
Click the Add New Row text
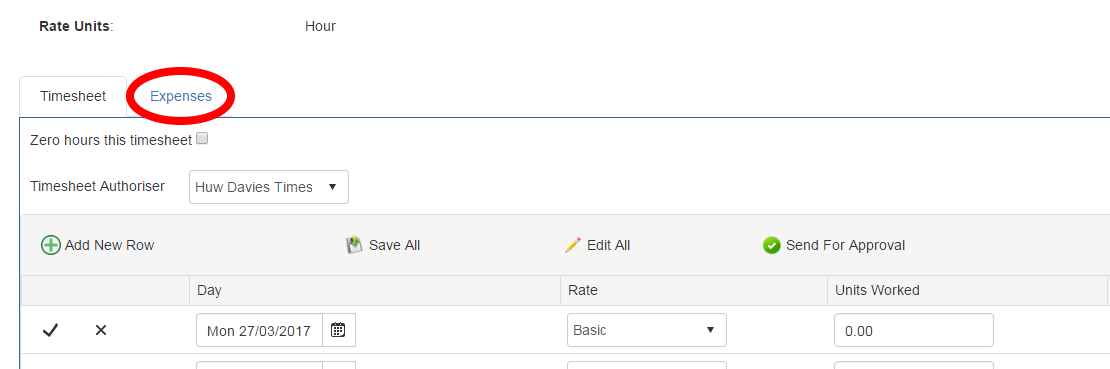pyautogui.click(x=110, y=245)
